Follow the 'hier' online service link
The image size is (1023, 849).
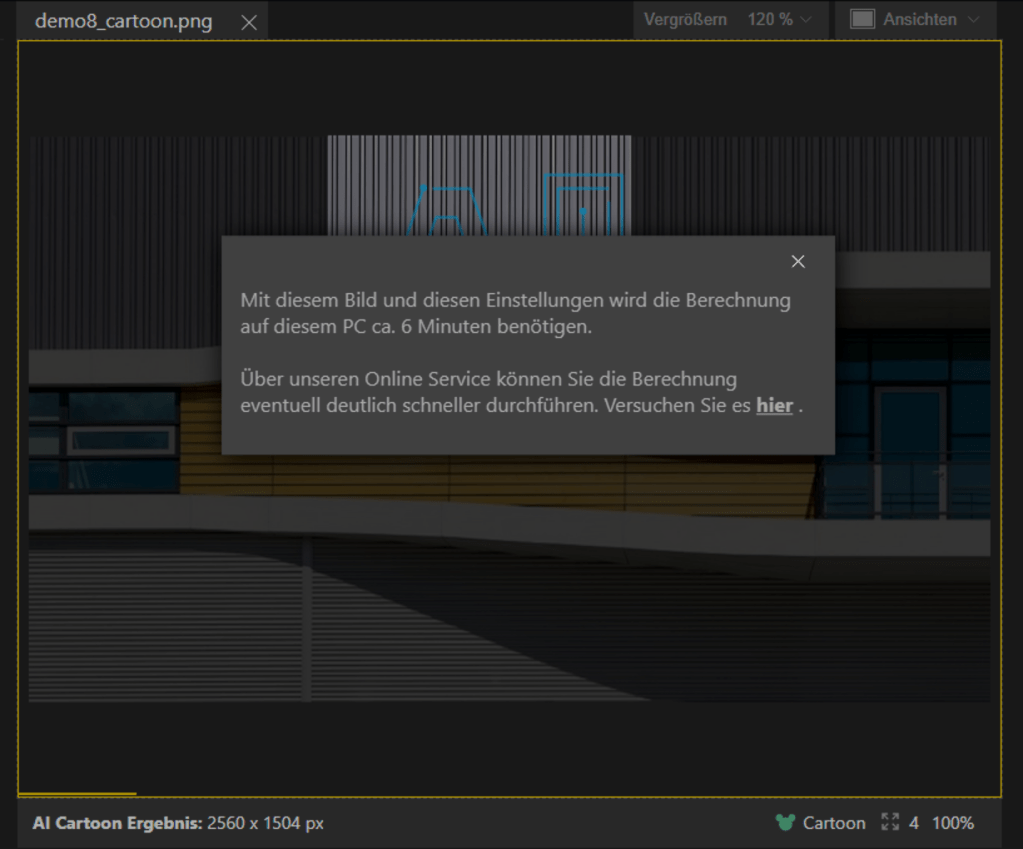[774, 405]
